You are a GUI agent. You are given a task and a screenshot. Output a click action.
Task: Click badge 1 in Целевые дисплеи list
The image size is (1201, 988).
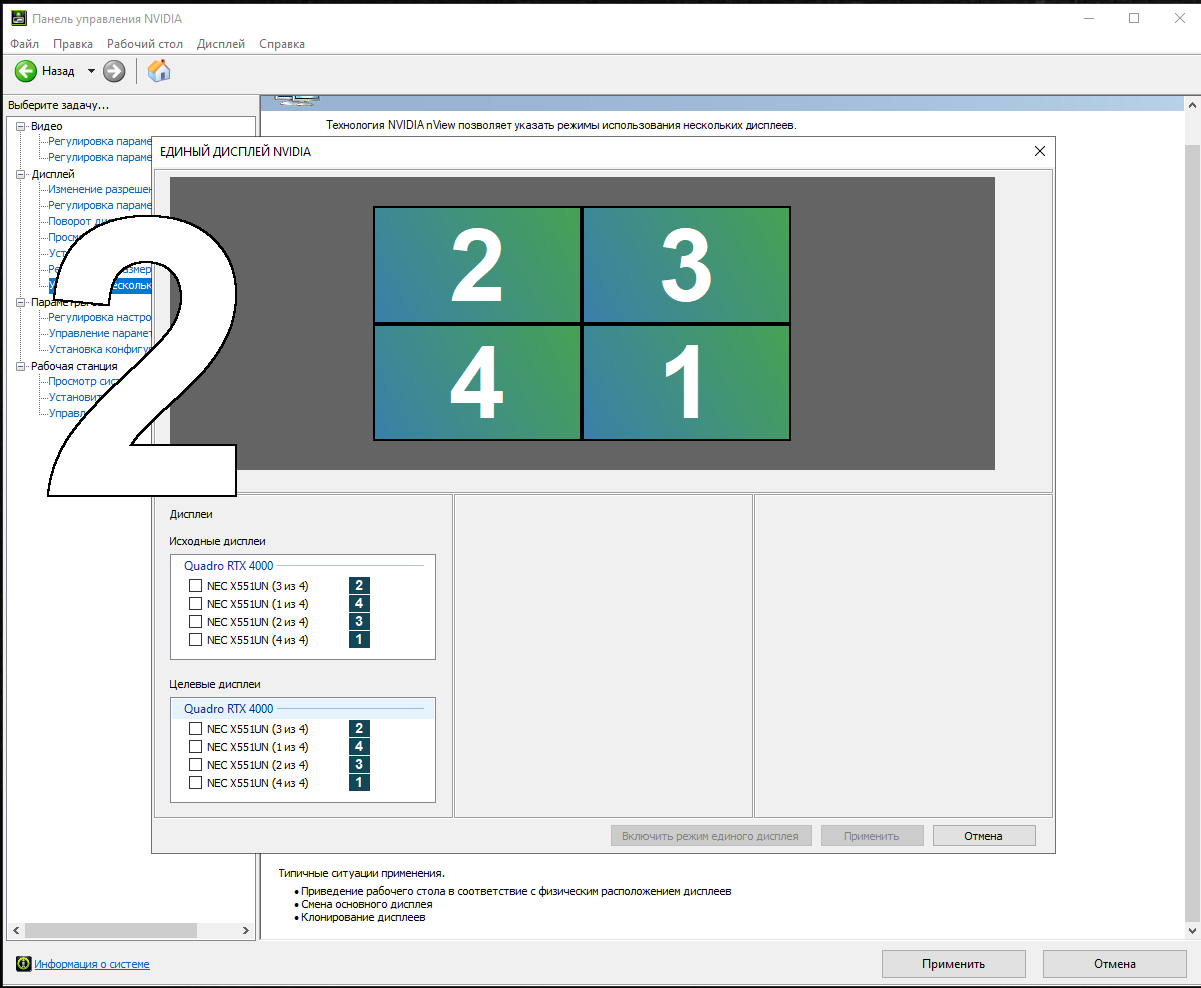click(359, 783)
